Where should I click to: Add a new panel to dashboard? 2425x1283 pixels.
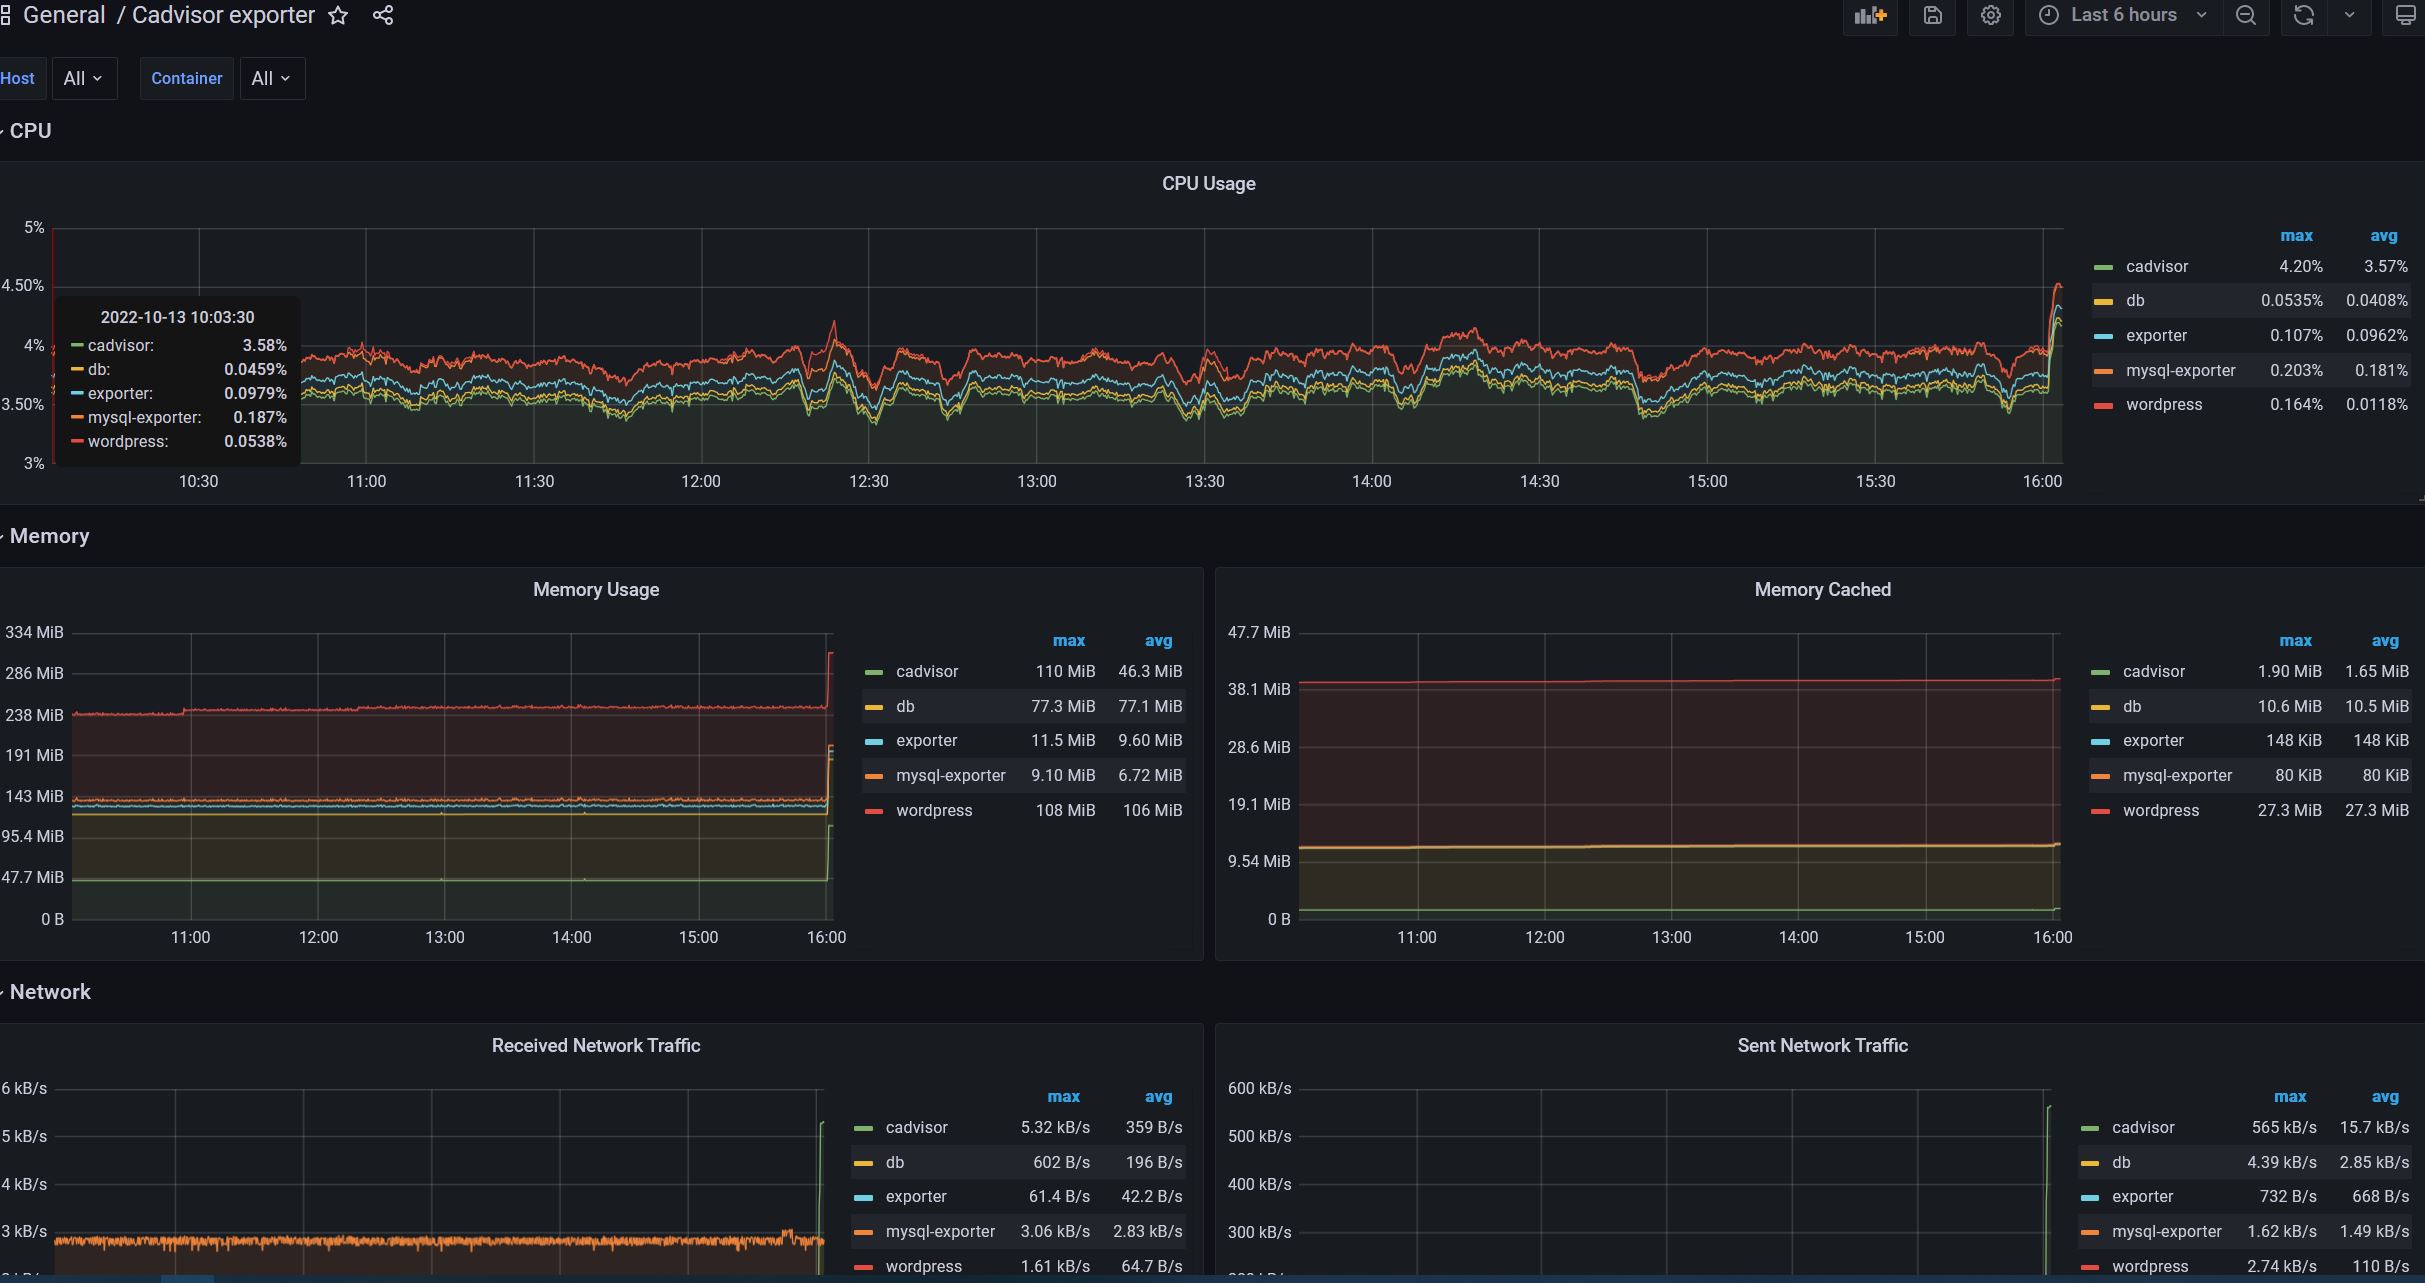(x=1870, y=15)
